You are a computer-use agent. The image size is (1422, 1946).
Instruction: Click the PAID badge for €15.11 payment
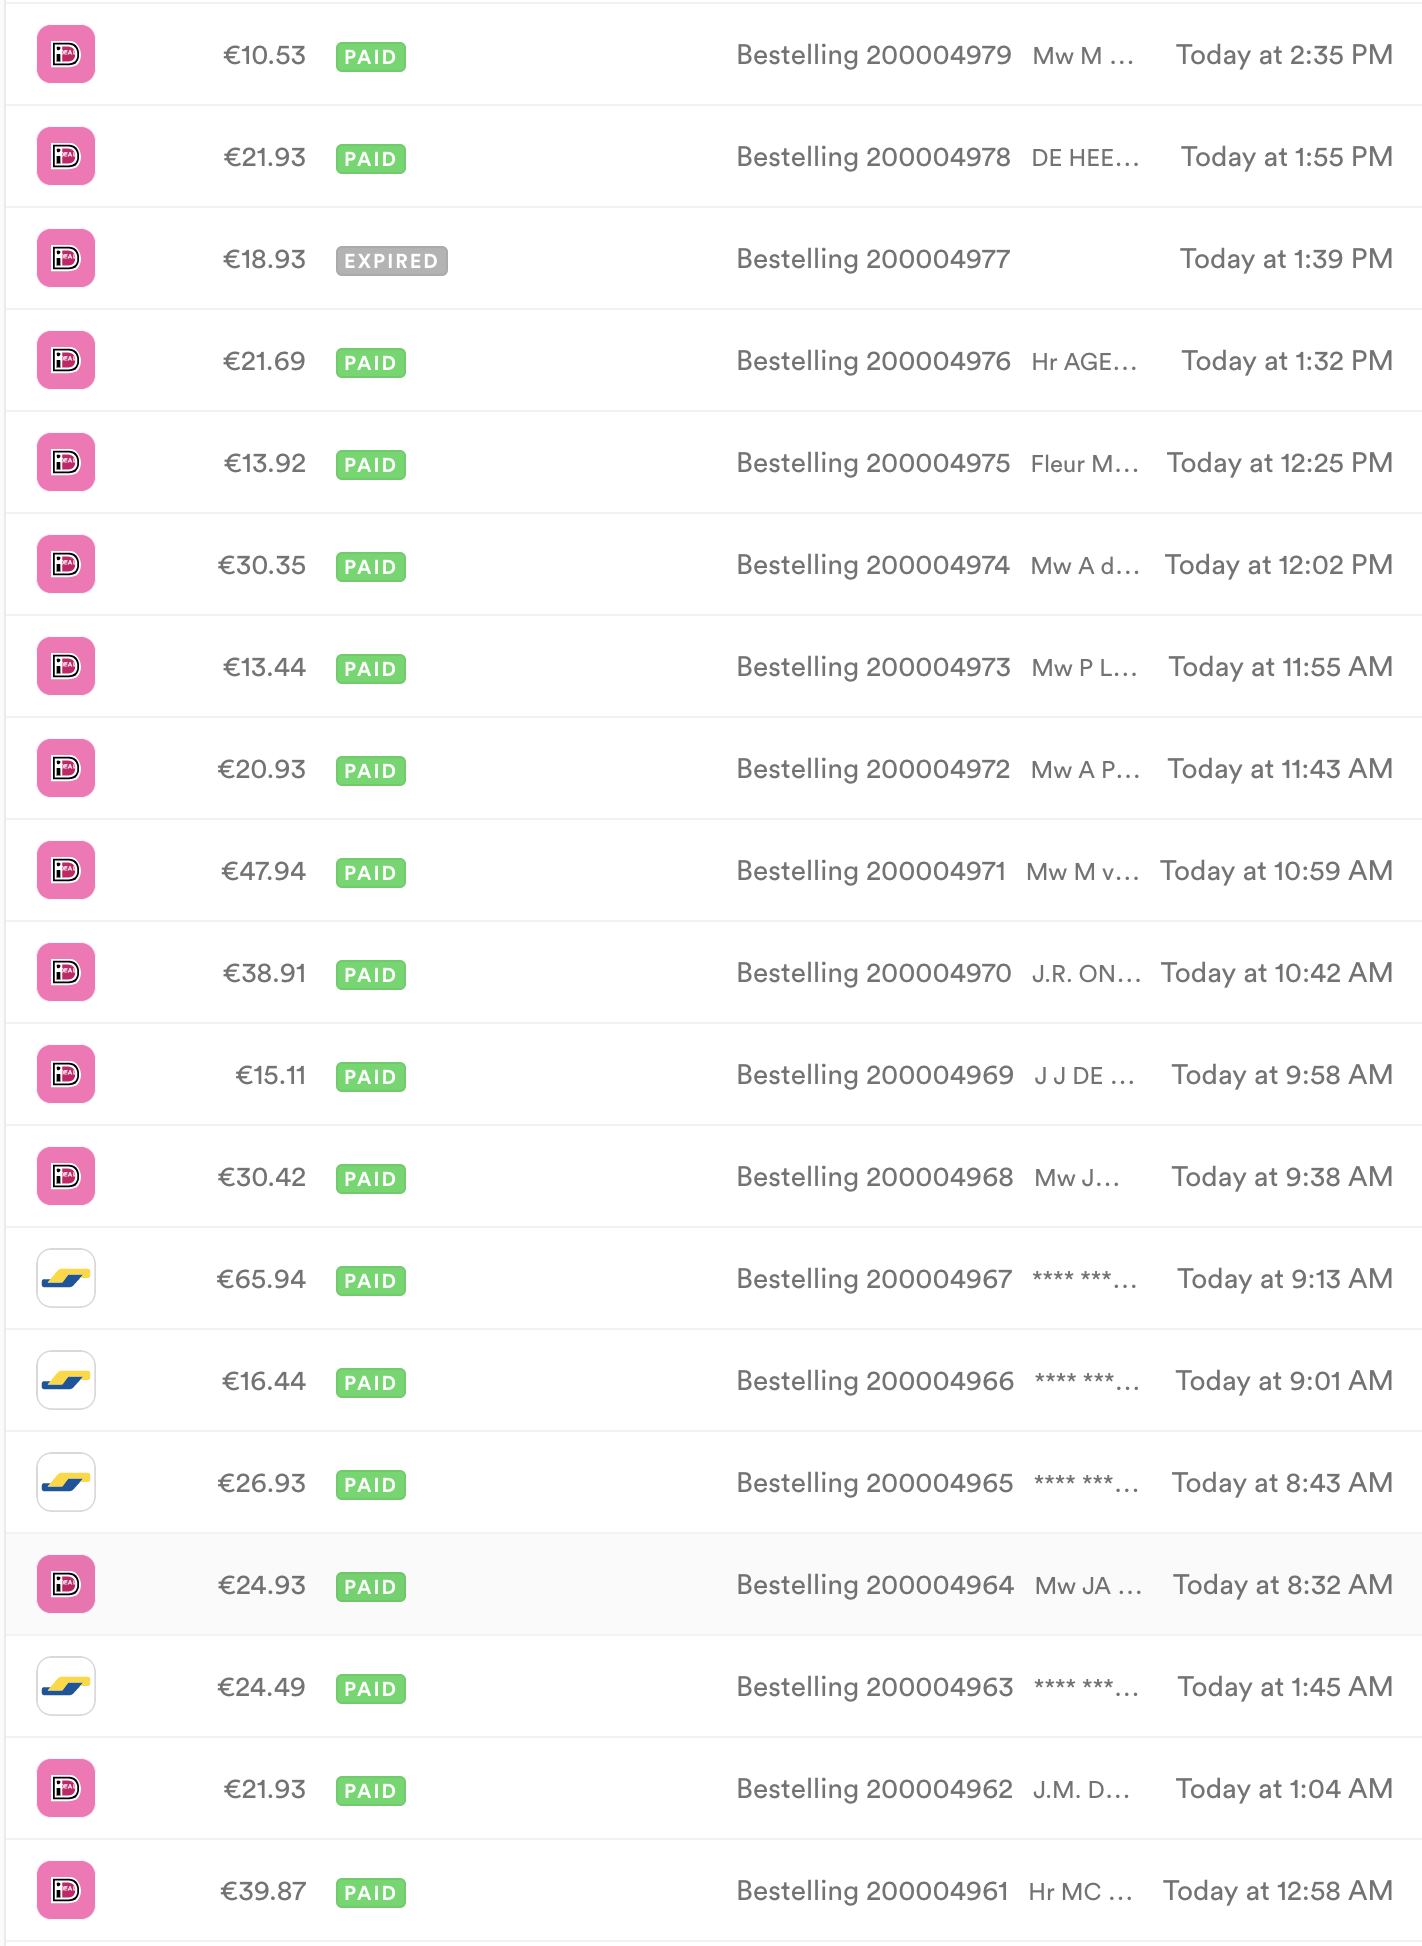pyautogui.click(x=370, y=1076)
